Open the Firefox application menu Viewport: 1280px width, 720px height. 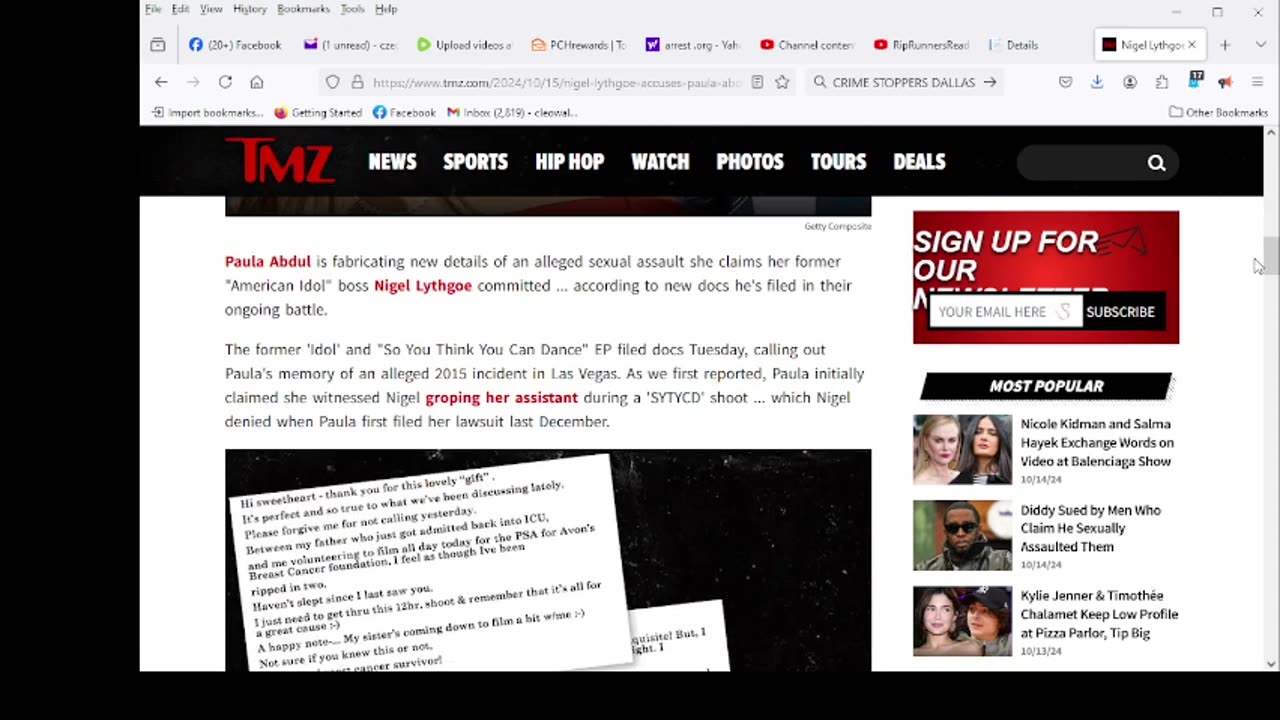[1257, 82]
